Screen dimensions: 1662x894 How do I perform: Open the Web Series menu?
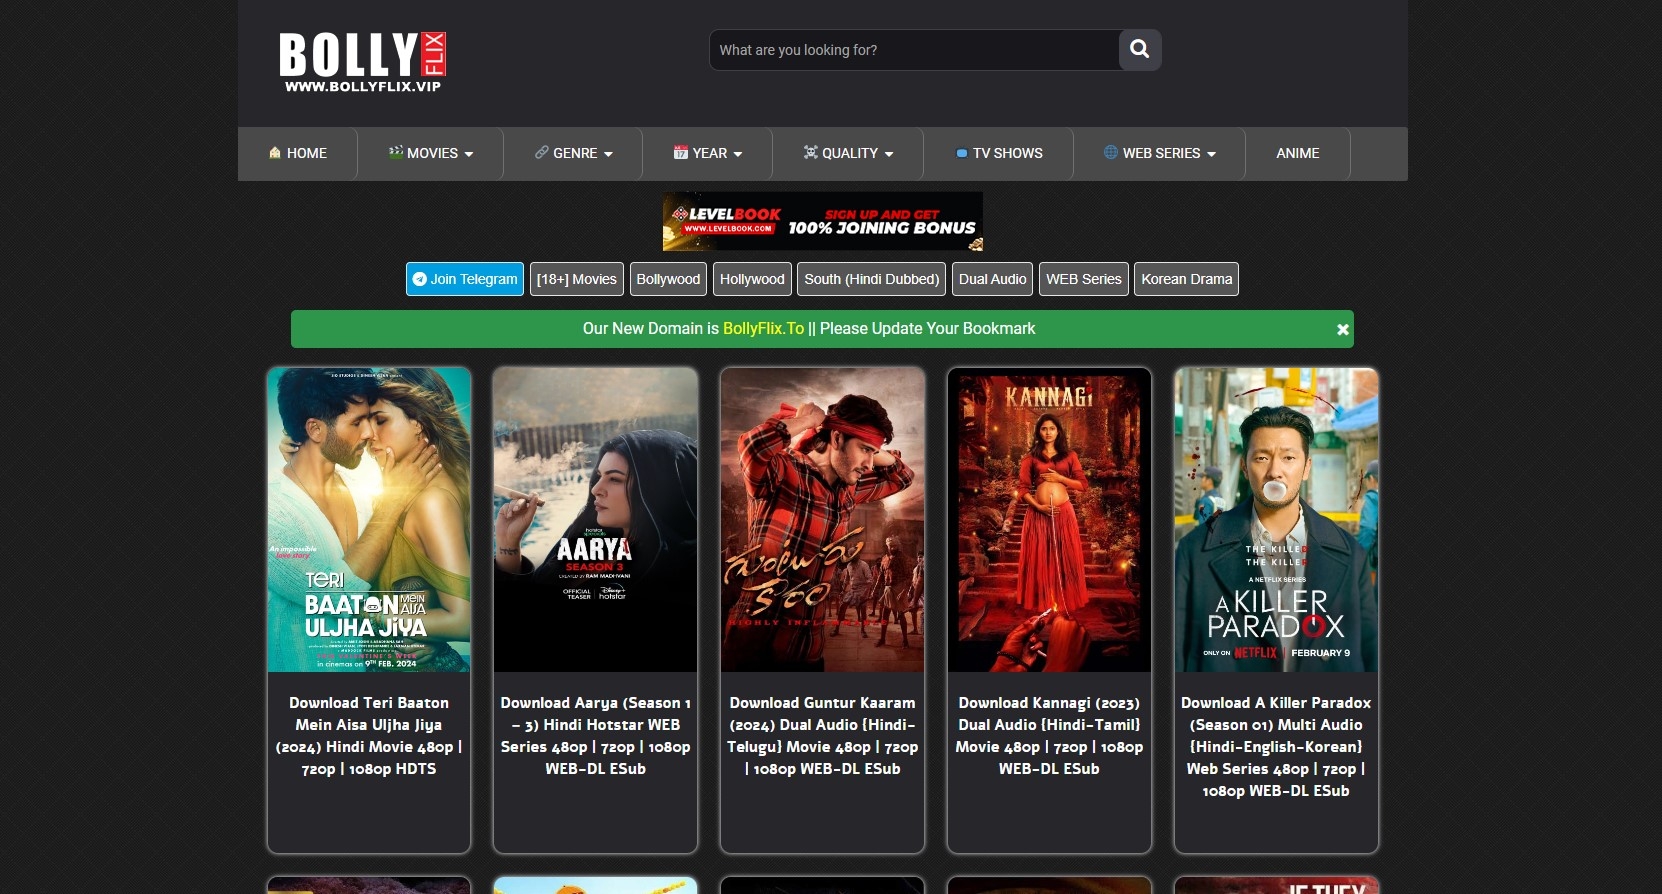[x=1160, y=153]
